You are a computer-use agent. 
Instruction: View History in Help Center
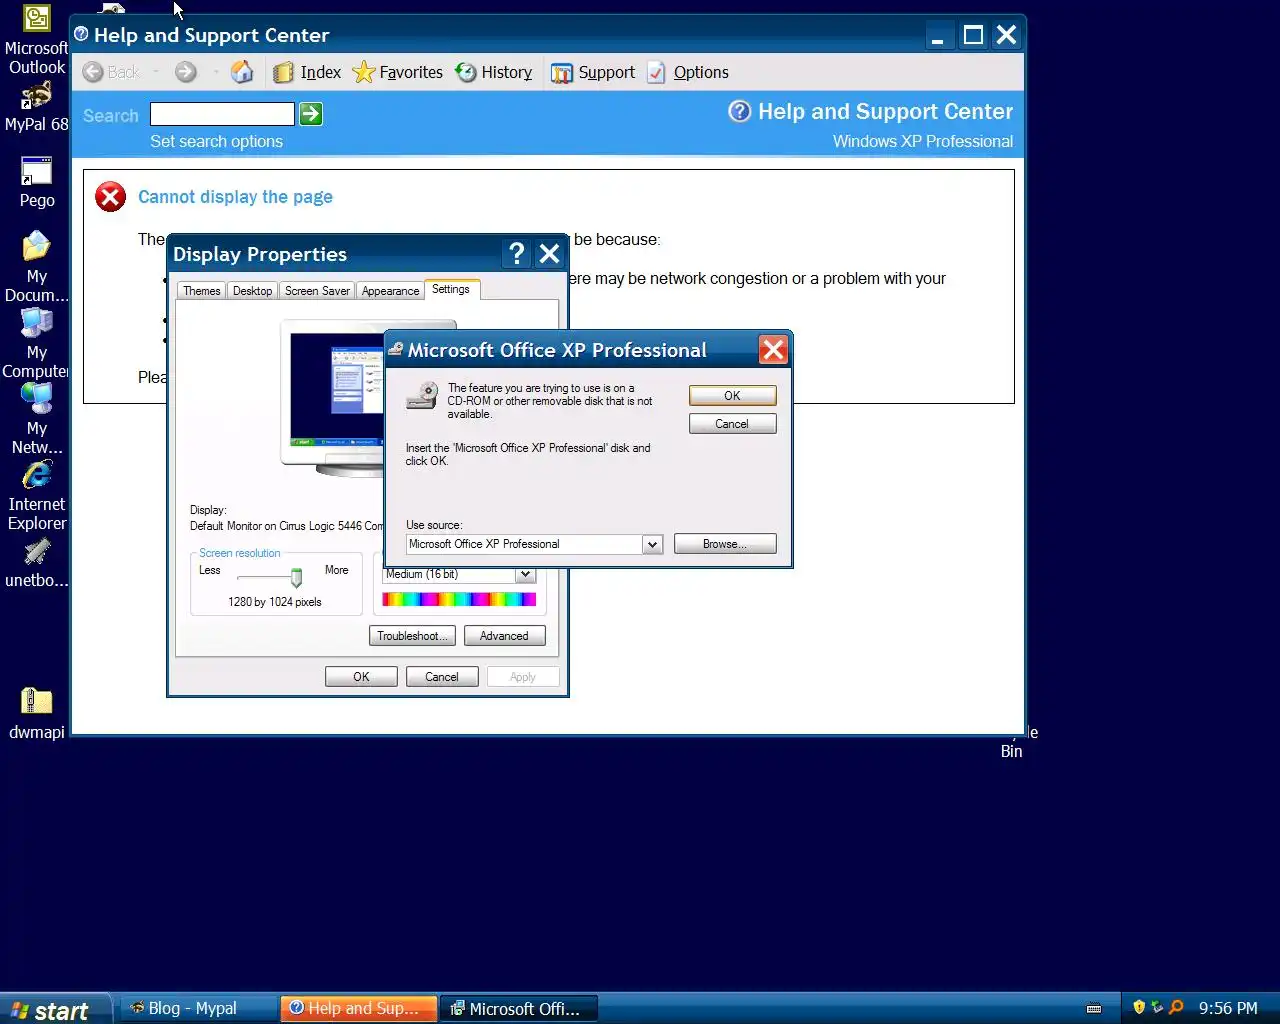pos(494,72)
